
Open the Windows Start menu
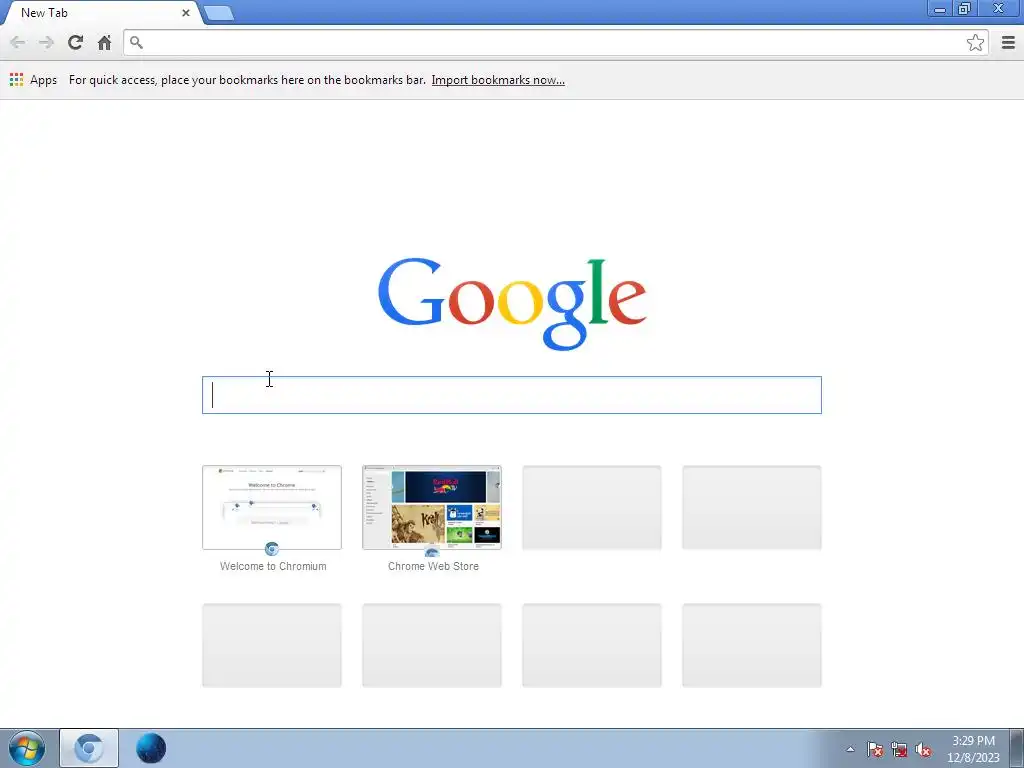(x=27, y=748)
